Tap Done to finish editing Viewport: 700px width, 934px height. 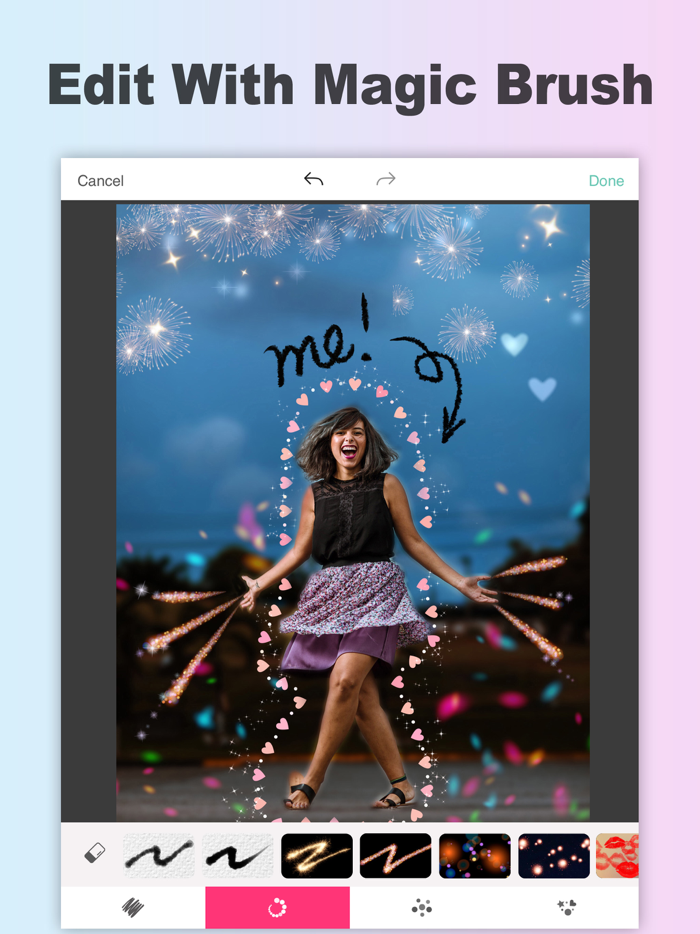(x=606, y=180)
